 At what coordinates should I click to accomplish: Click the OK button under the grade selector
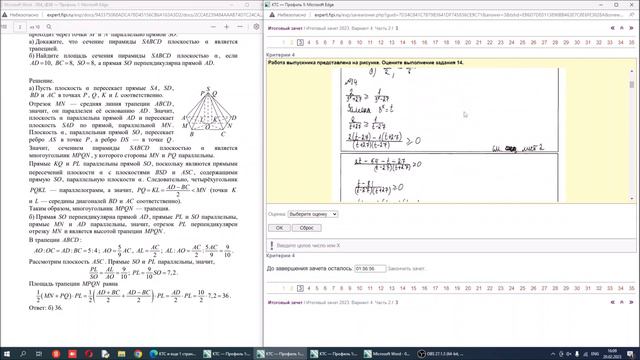pyautogui.click(x=279, y=228)
